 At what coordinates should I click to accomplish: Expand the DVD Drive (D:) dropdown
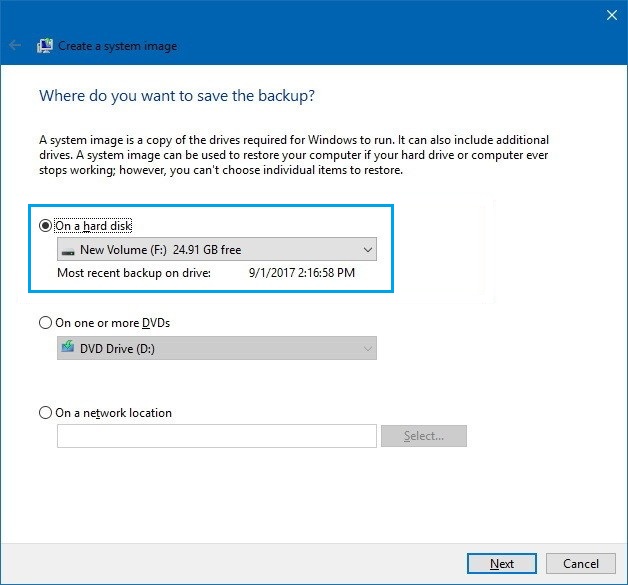217,348
